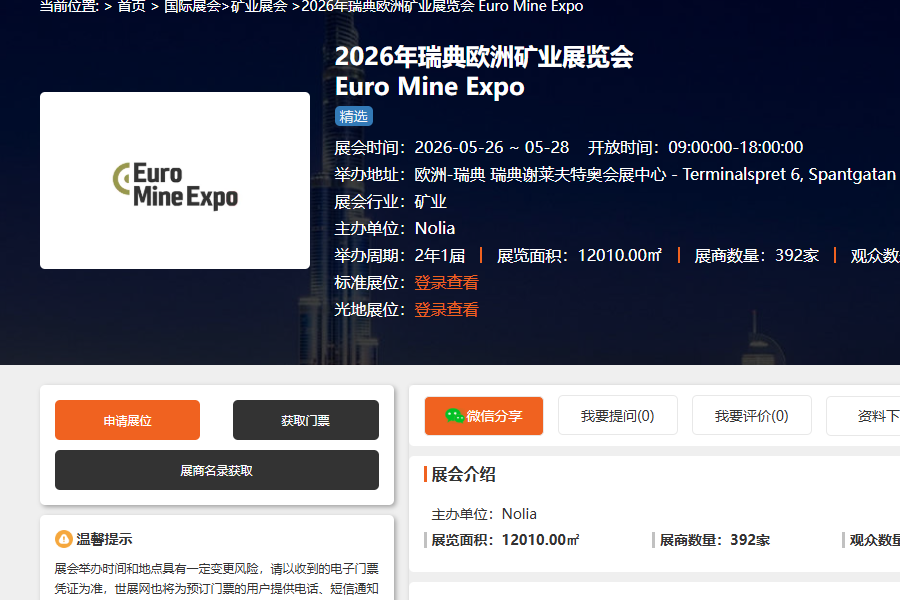Screen dimensions: 900x600
Task: Click the Euro Mine Expo breadcrumb title
Action: point(442,6)
